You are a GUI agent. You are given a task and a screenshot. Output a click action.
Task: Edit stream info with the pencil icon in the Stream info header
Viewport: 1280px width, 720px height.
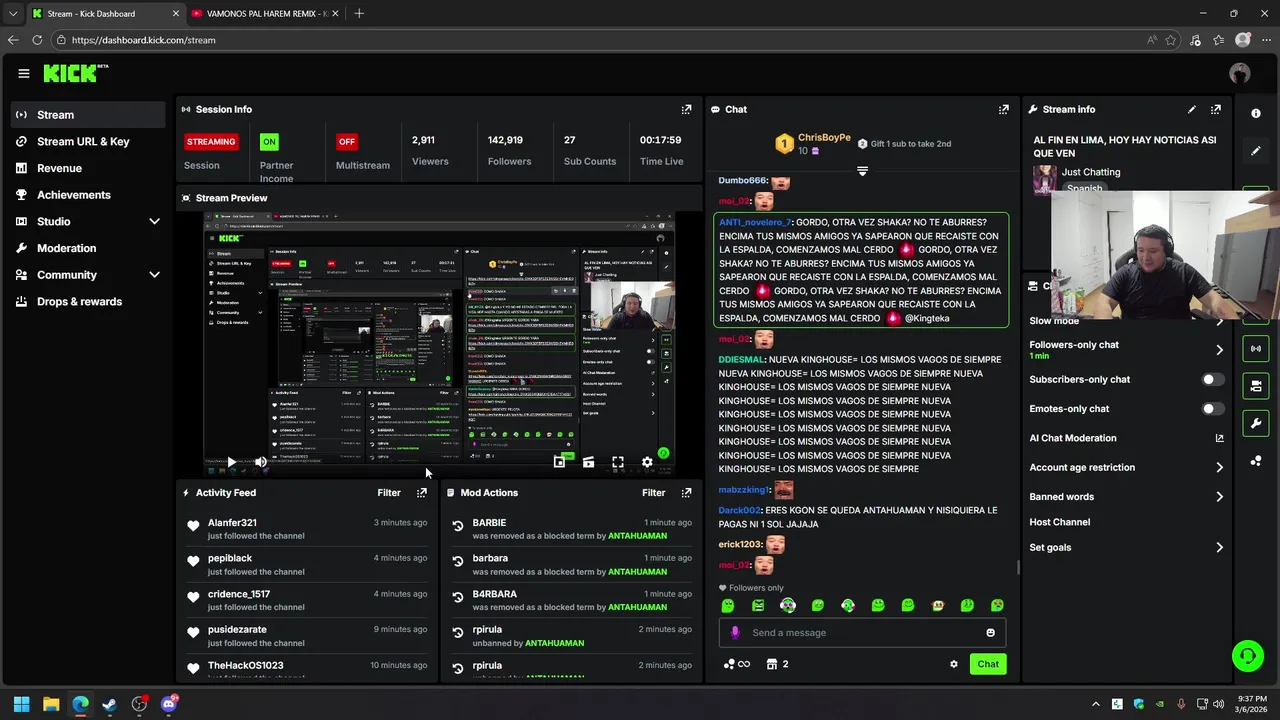1191,110
